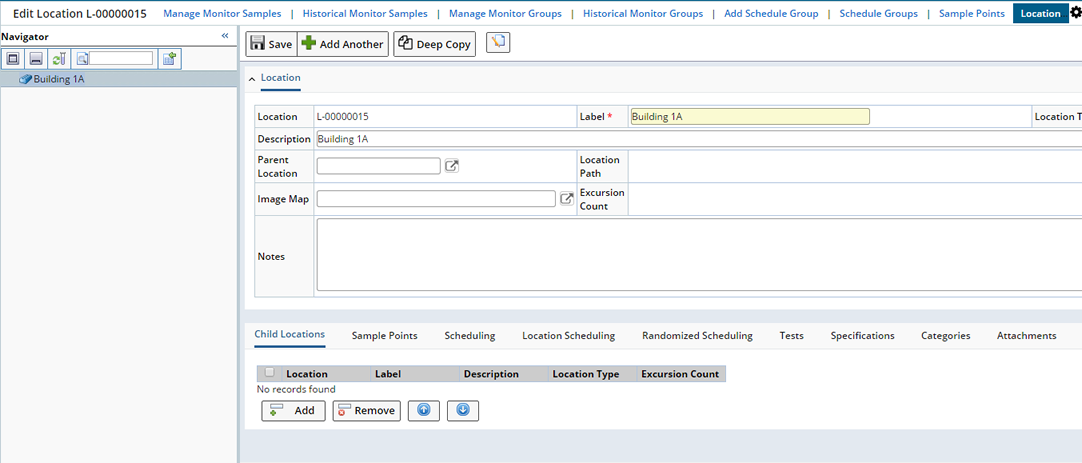Click the 'No records found' message

(296, 389)
